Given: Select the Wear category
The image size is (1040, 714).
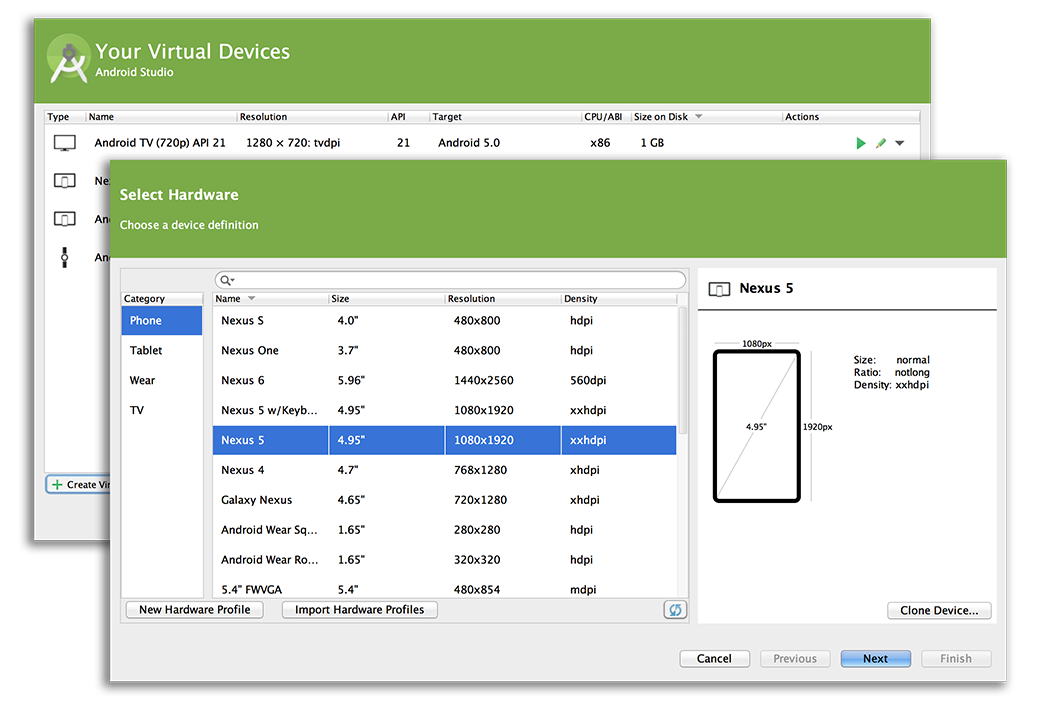Looking at the screenshot, I should pos(143,381).
